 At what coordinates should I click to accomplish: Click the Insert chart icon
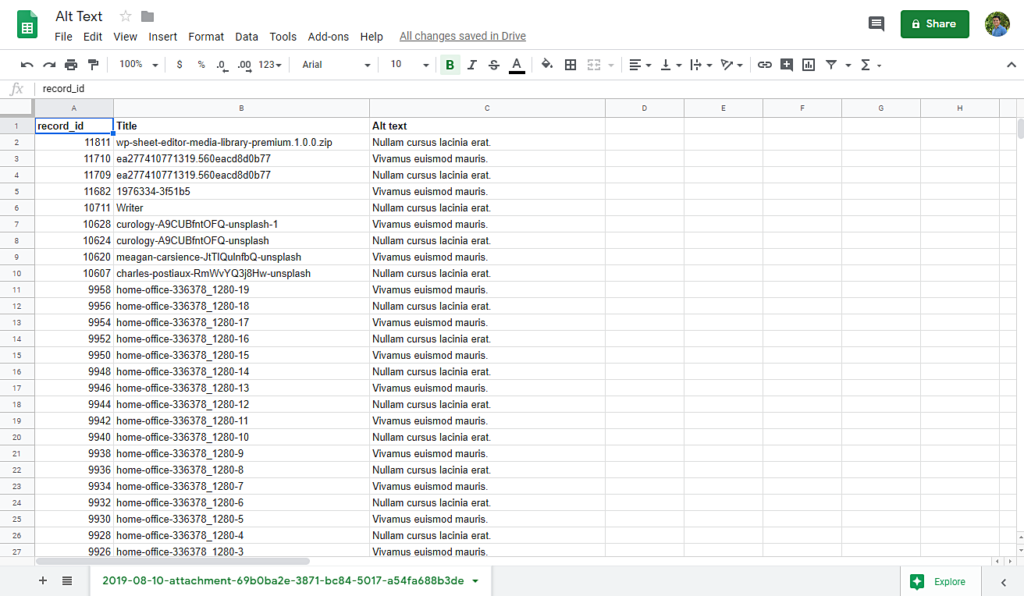(x=808, y=65)
